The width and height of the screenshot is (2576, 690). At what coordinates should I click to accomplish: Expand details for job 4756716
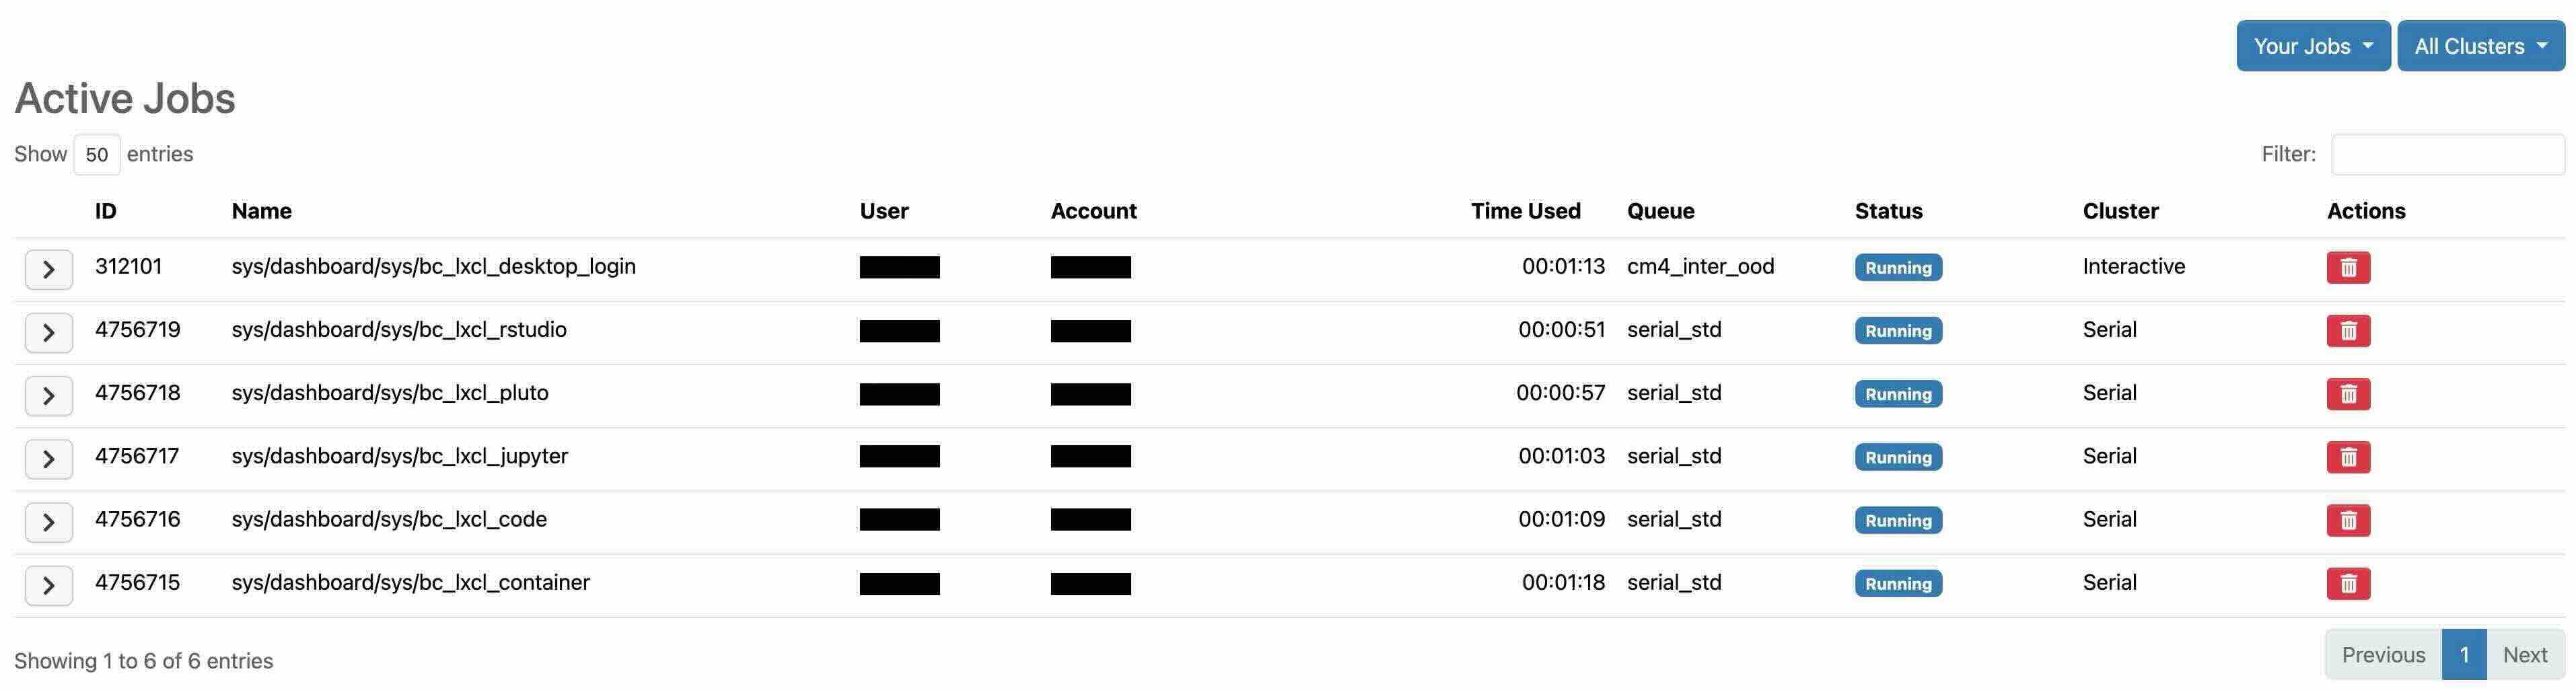point(49,522)
